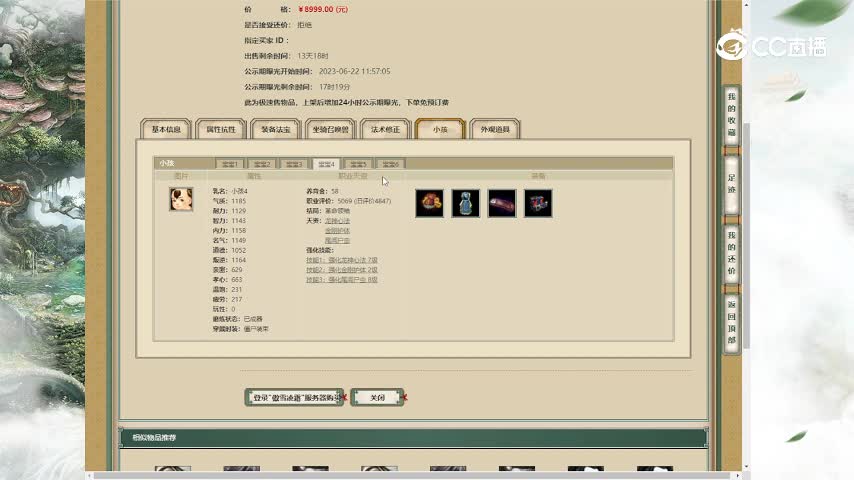This screenshot has height=480, width=854.
Task: Open the 基本信息 tab
Action: coord(166,129)
